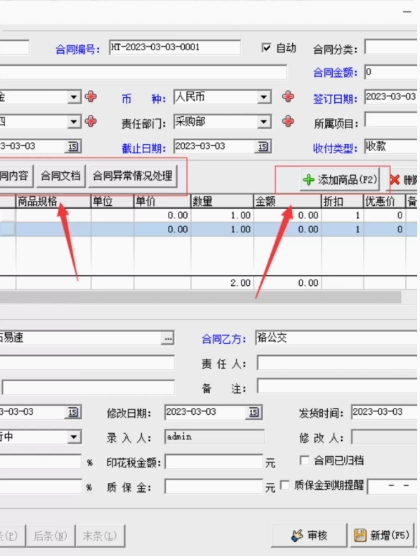Switch to the 合同文档 tab

click(61, 176)
